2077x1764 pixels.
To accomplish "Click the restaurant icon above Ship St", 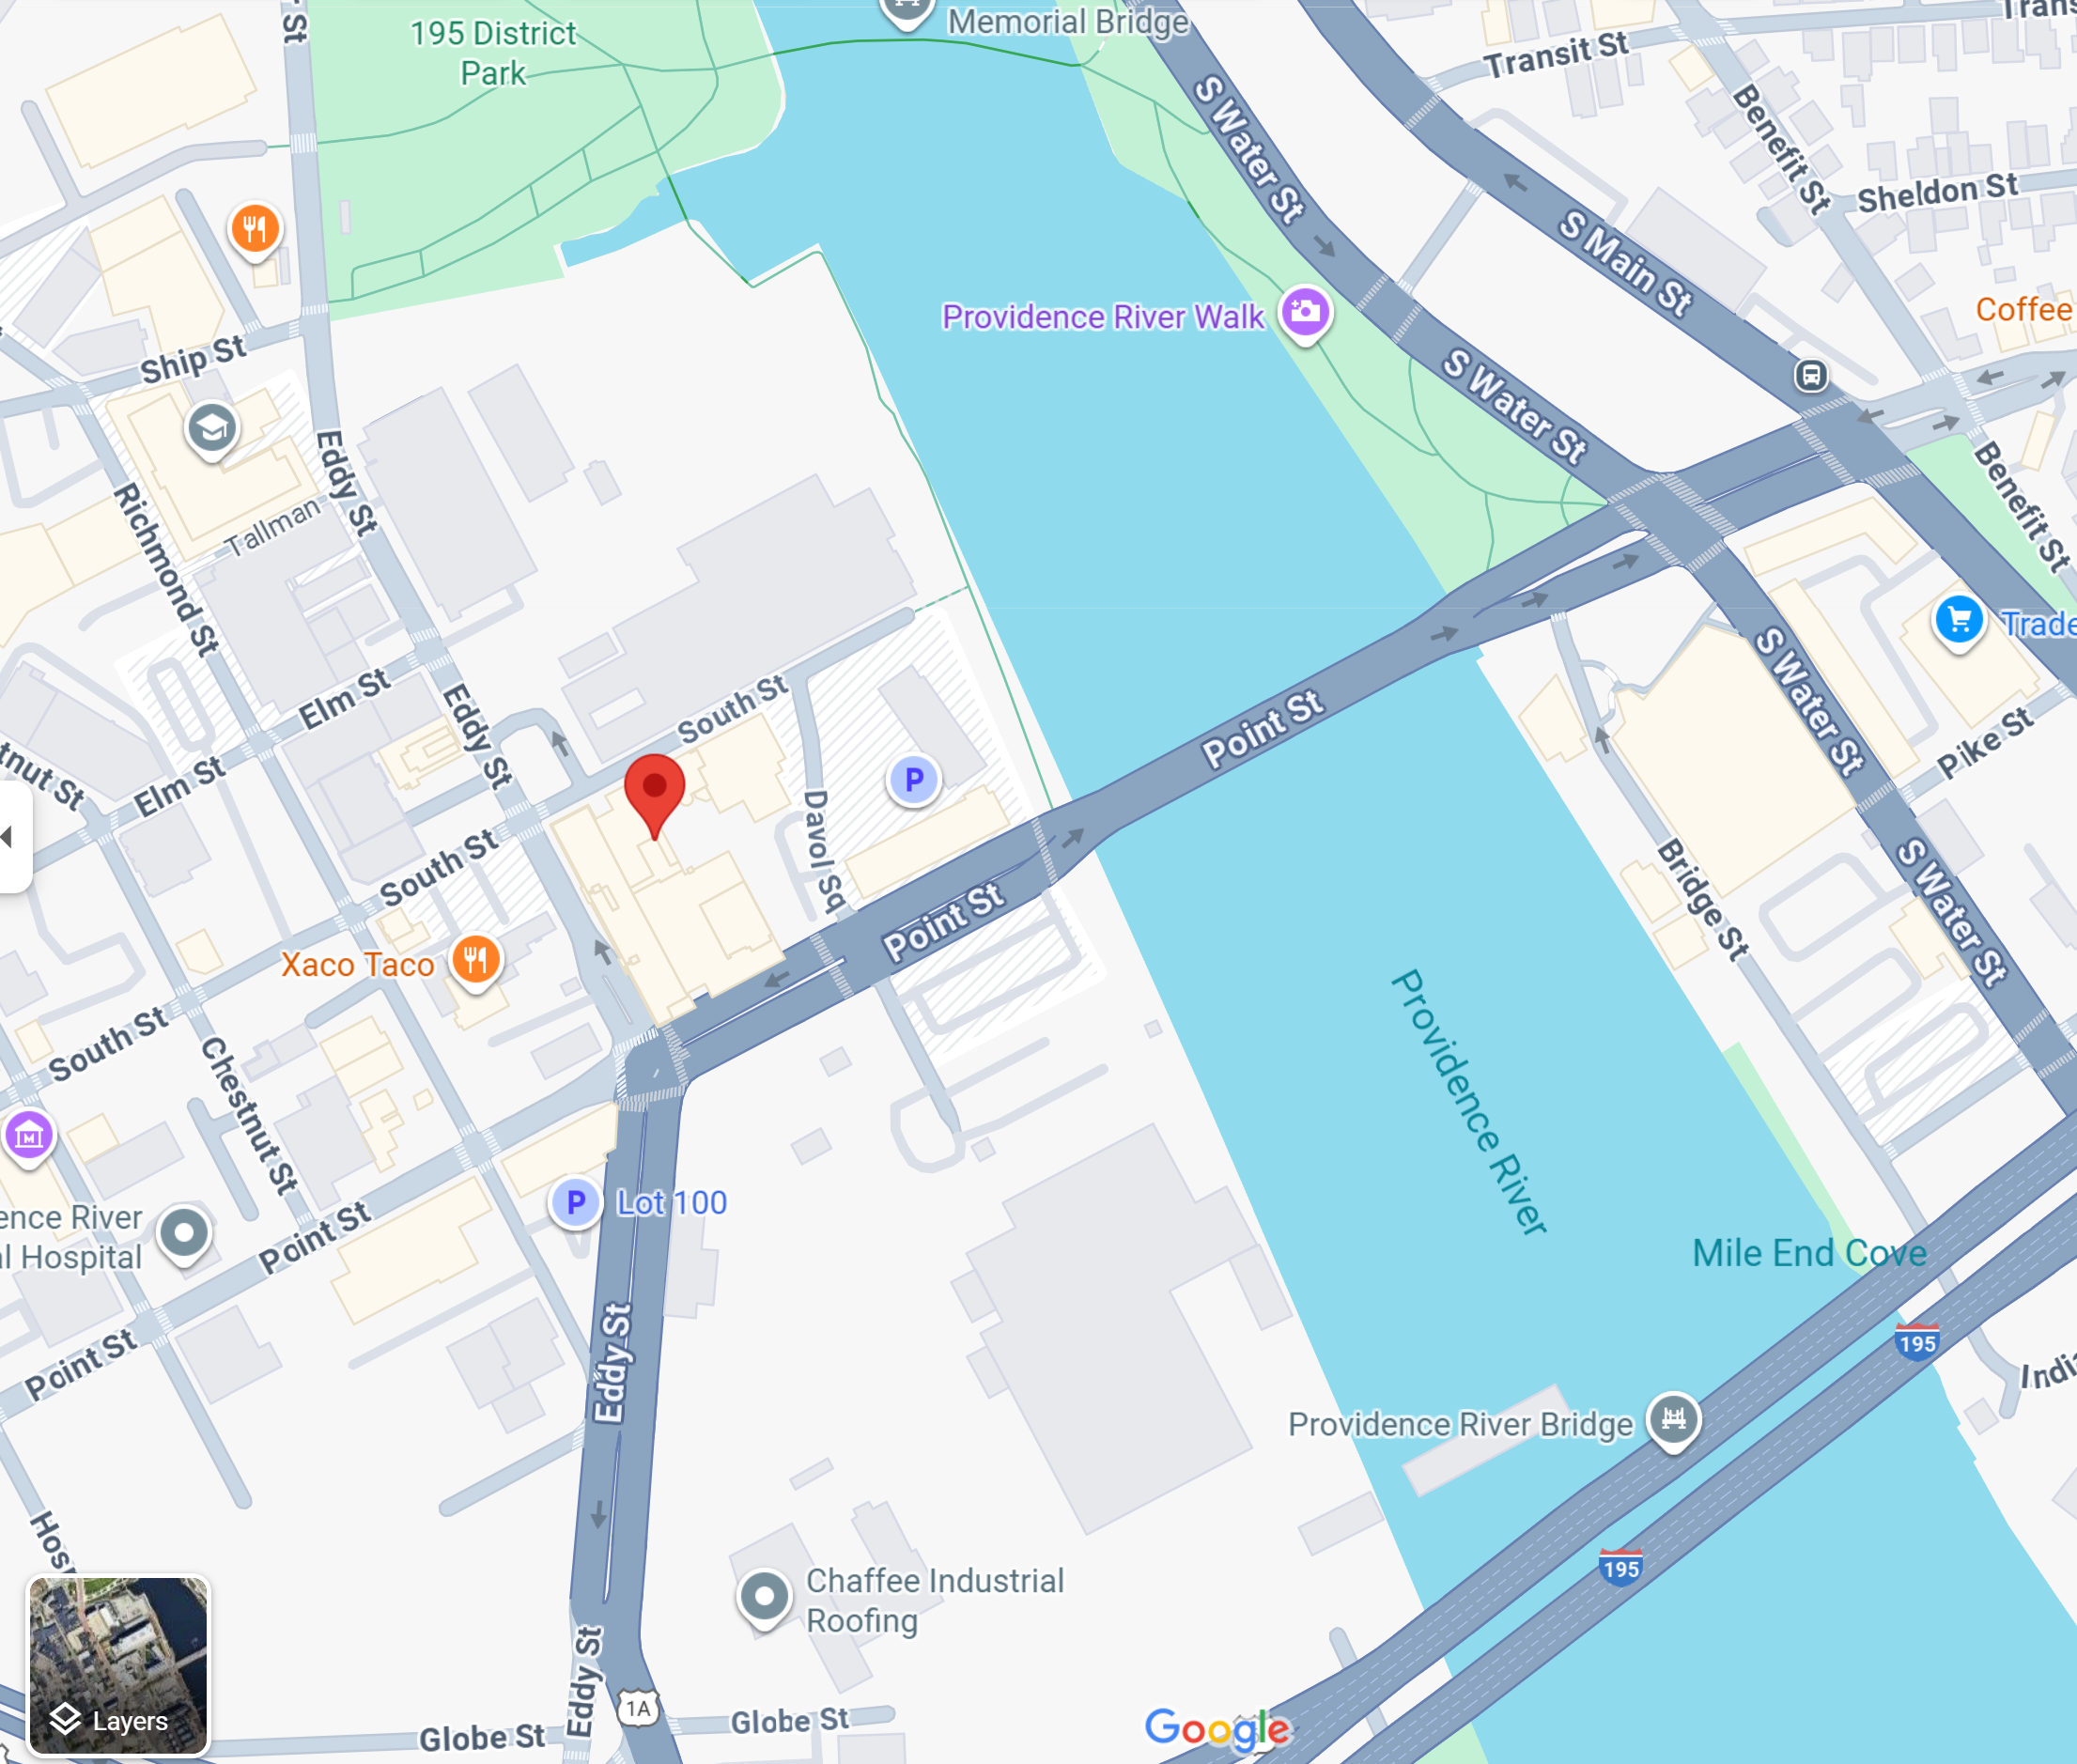I will (255, 231).
